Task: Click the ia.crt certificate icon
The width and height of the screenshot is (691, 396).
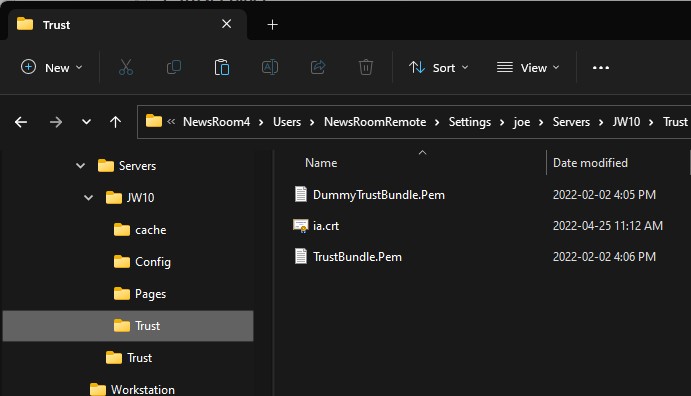Action: coord(301,226)
